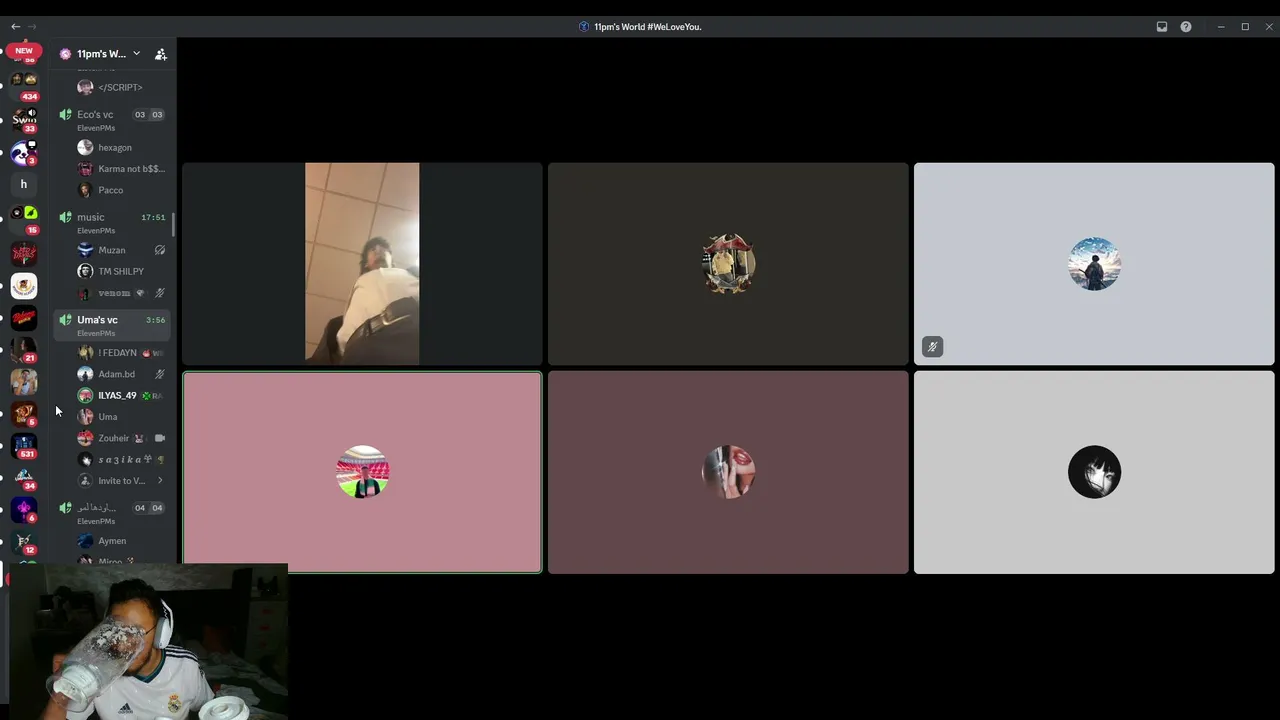Click the 3:56 timer on Uma's vc
This screenshot has height=720, width=1280.
click(155, 320)
